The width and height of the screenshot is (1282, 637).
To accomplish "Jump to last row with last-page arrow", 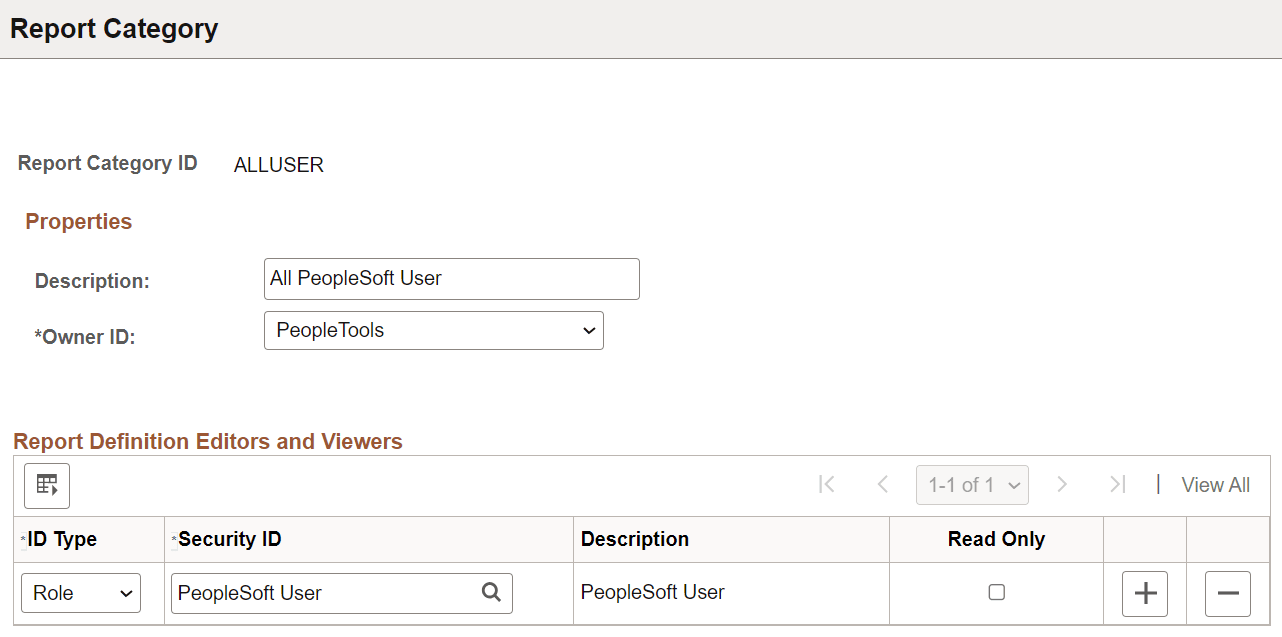I will click(1117, 484).
